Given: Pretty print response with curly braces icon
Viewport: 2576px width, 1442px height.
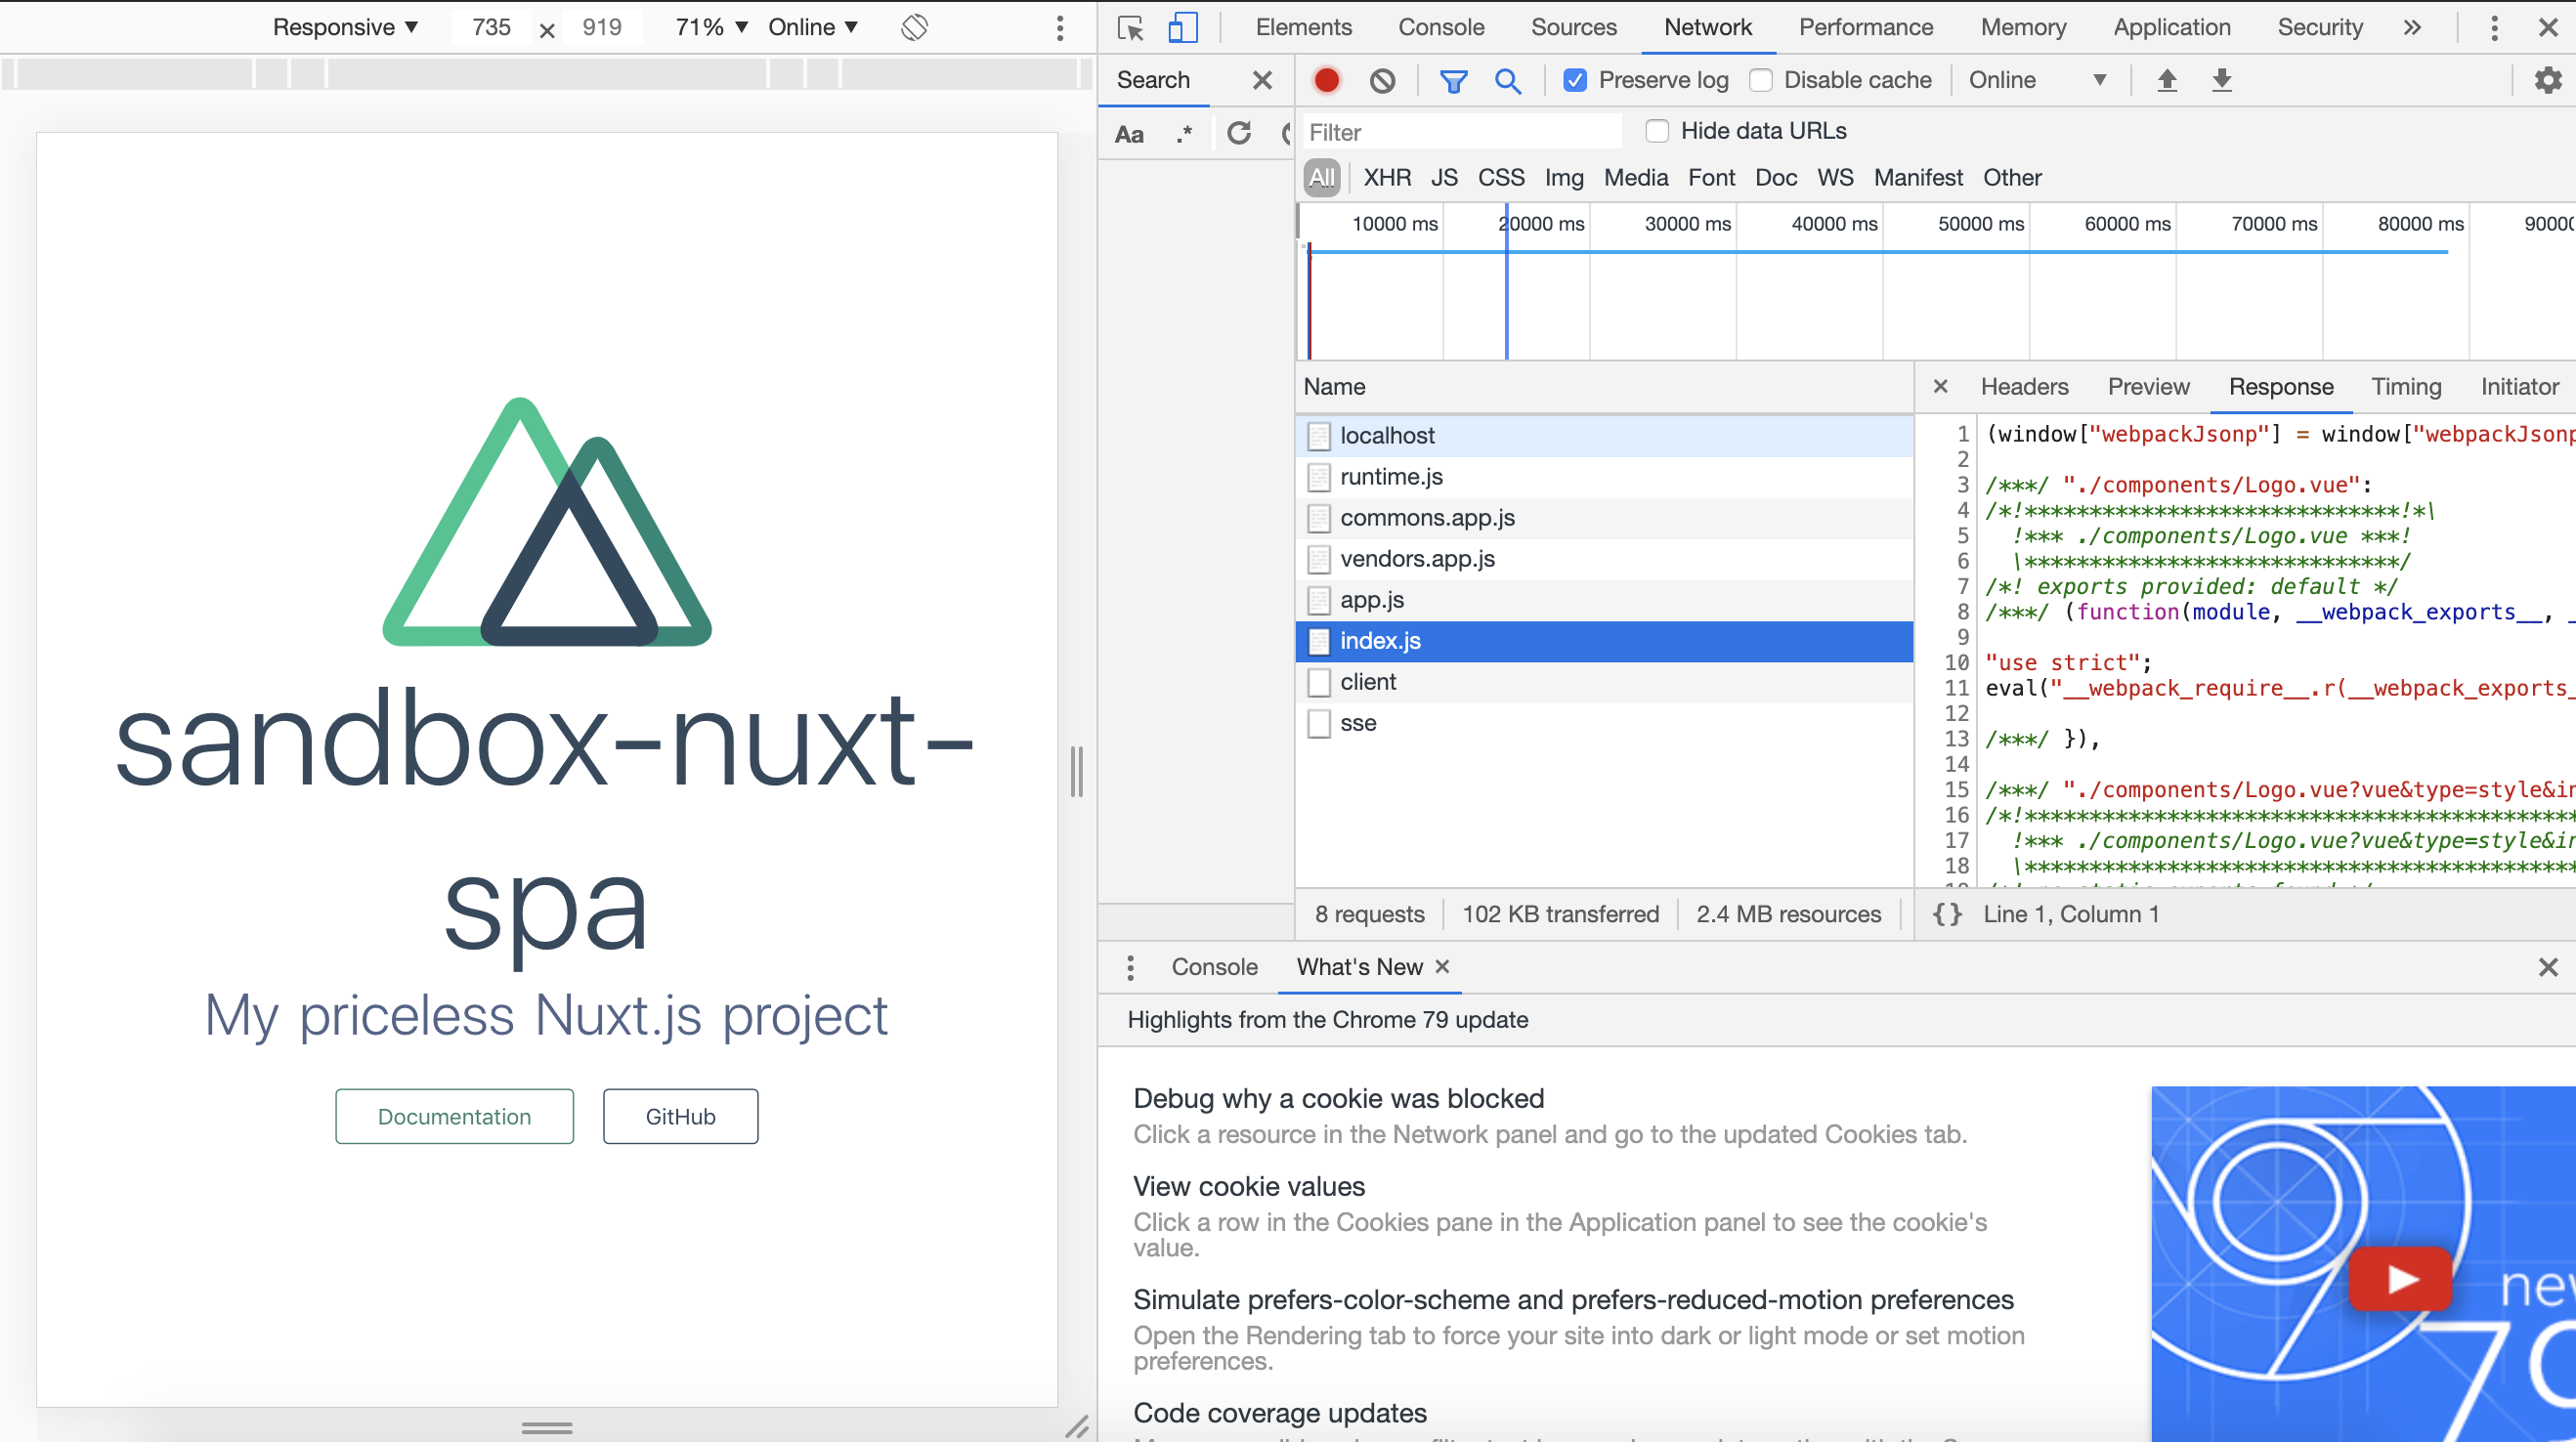Looking at the screenshot, I should coord(1946,914).
